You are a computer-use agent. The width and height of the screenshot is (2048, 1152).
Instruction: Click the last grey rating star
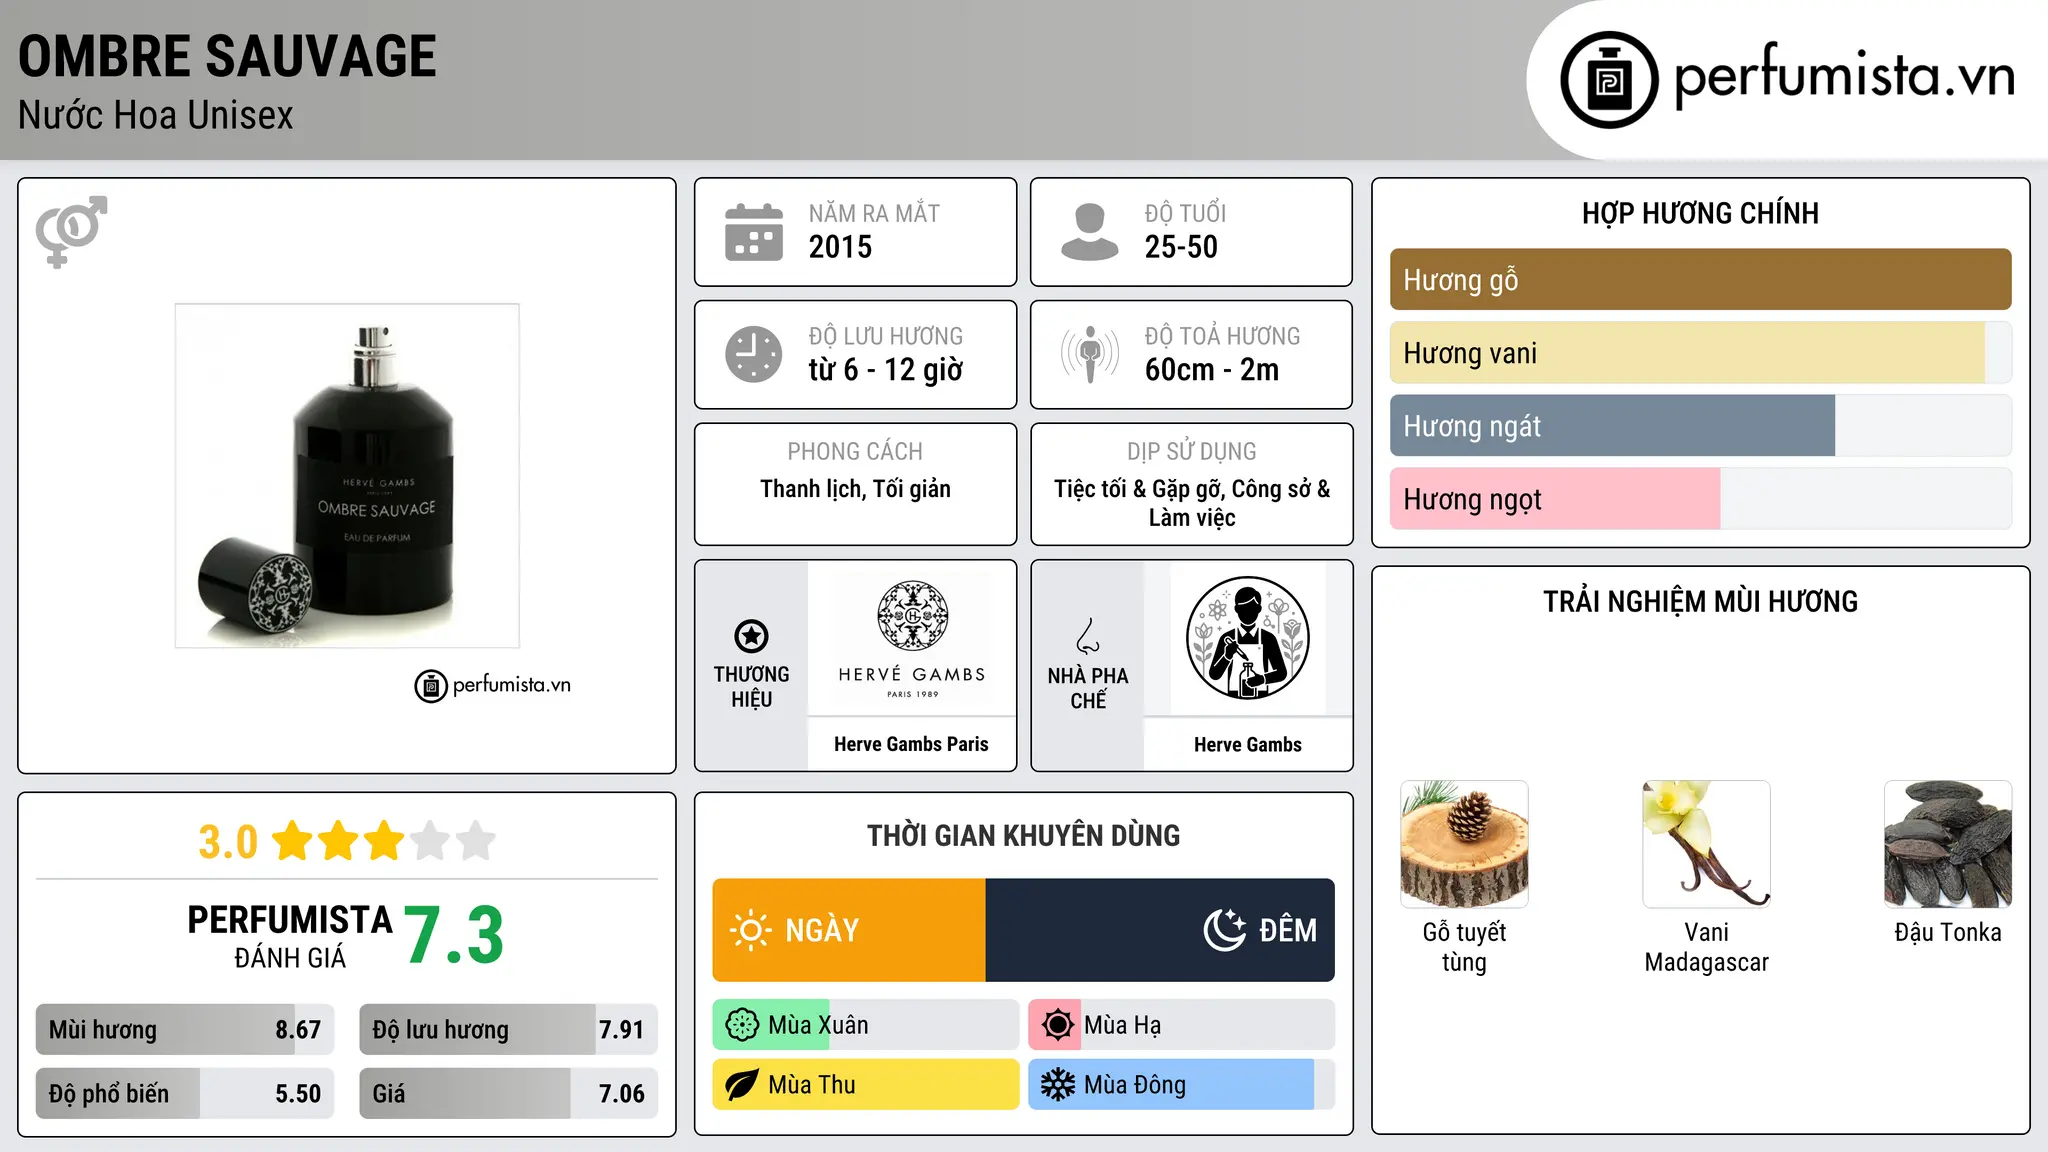pyautogui.click(x=476, y=841)
